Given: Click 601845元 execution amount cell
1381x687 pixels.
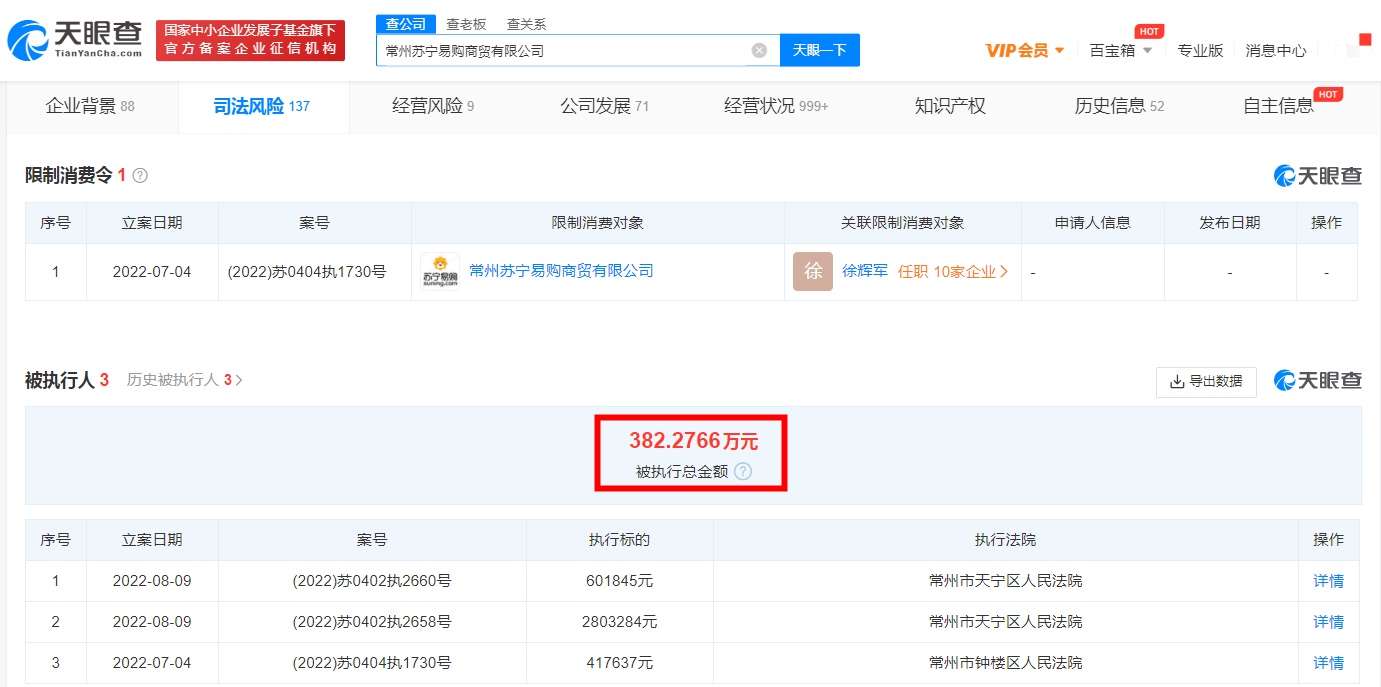Looking at the screenshot, I should pyautogui.click(x=620, y=581).
